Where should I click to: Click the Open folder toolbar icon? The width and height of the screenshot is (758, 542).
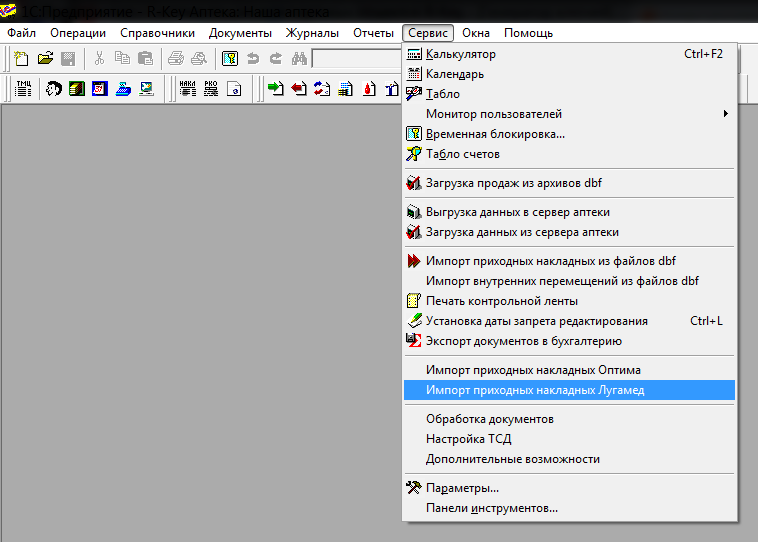click(x=45, y=59)
